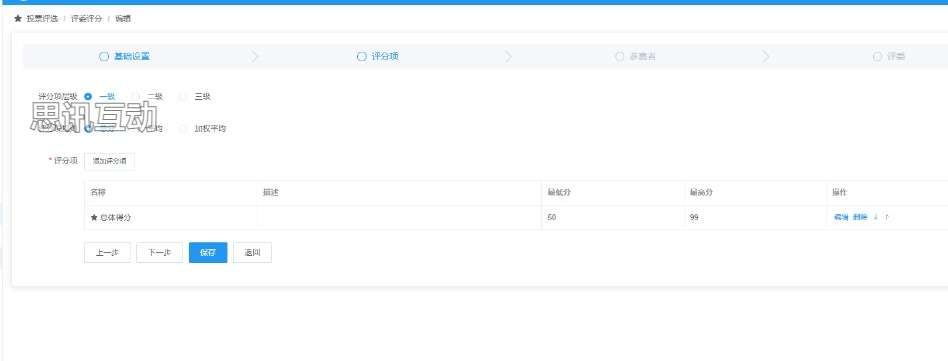Viewport: 948px width, 361px height.
Task: Click the star icon before 总体得分
Action: tap(94, 217)
